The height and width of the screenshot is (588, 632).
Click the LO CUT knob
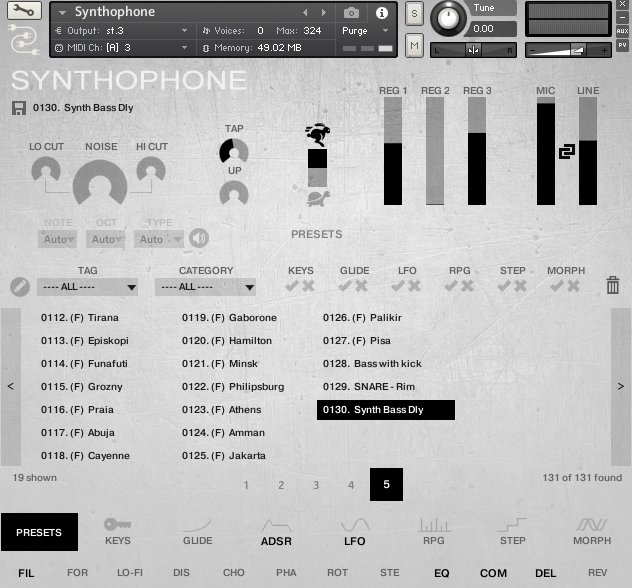(x=46, y=170)
